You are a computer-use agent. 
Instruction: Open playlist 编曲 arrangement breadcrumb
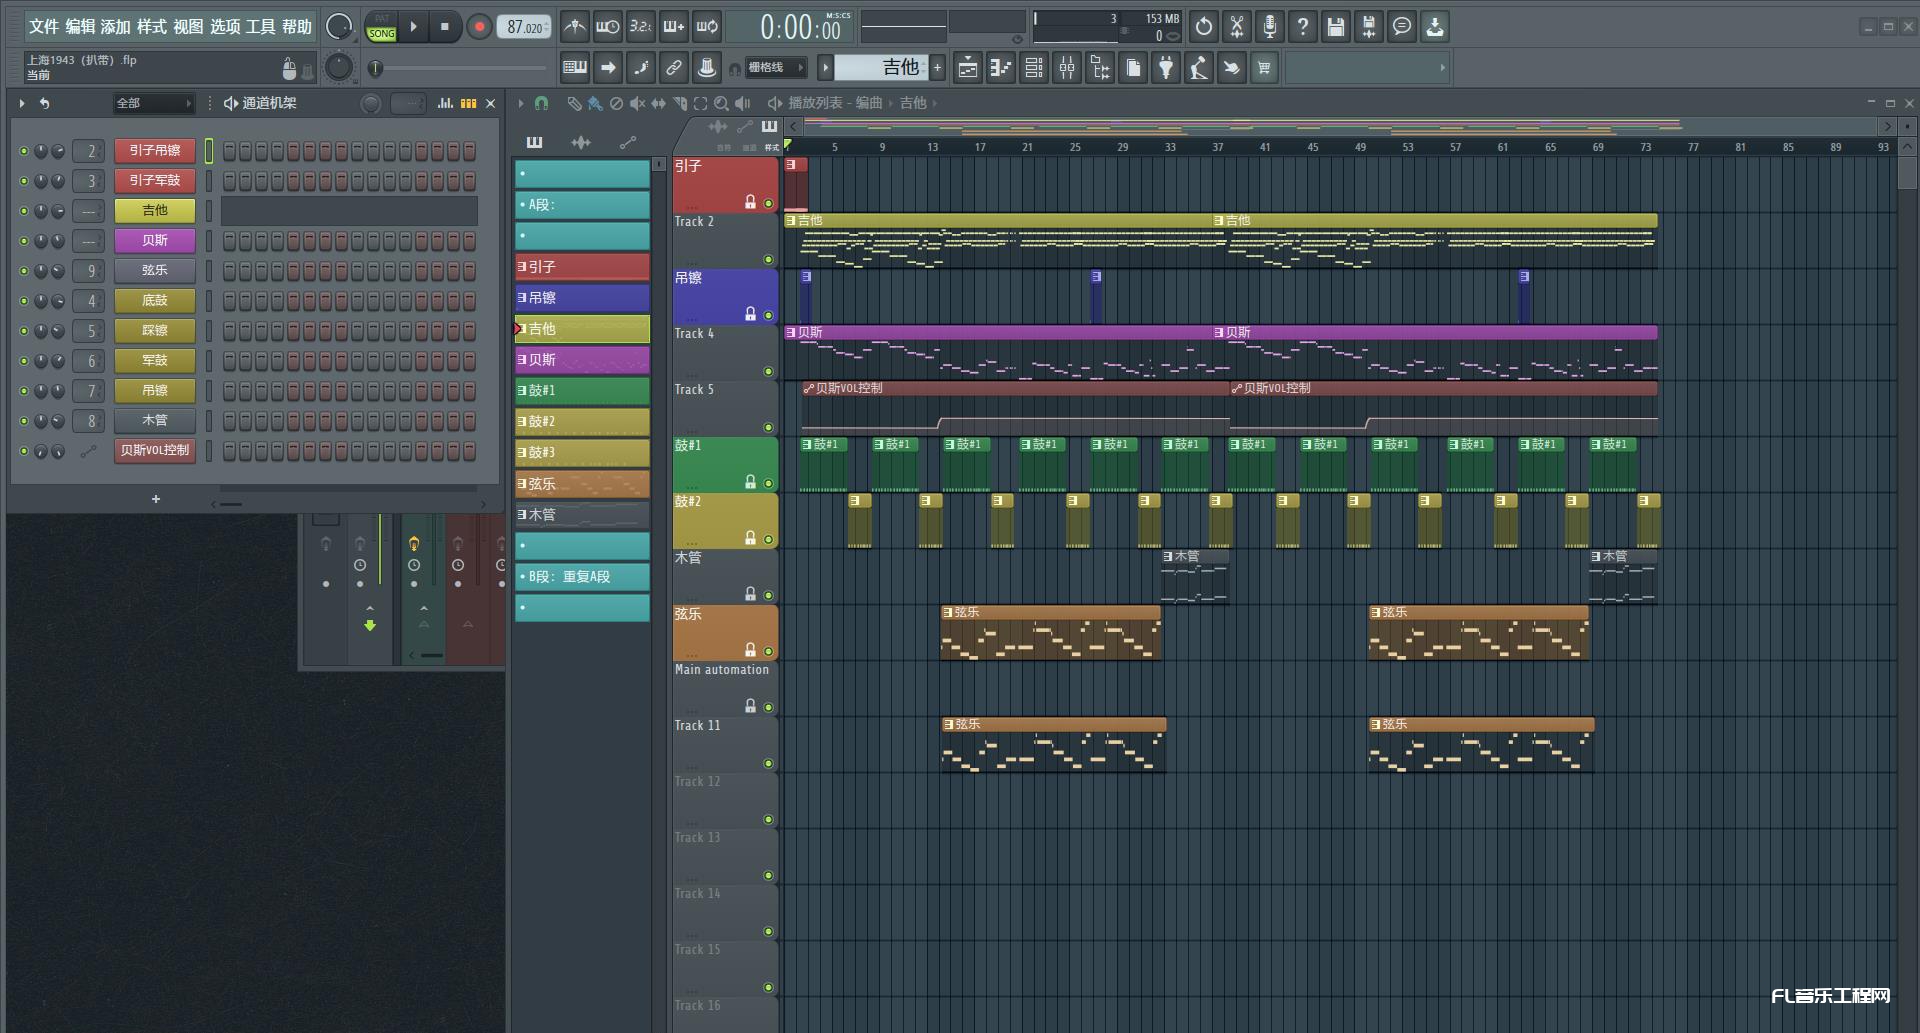pyautogui.click(x=869, y=103)
